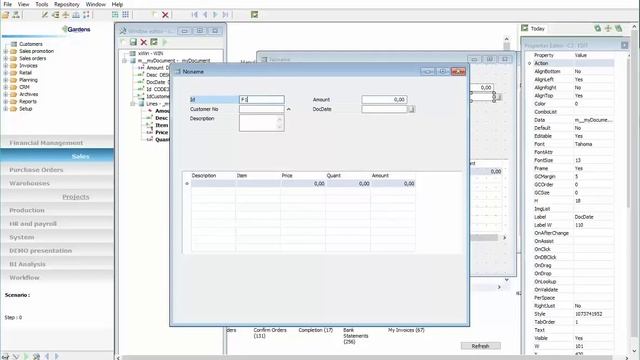The image size is (640, 360).
Task: Click the tools icon in bottom-left bar
Action: tap(36, 356)
